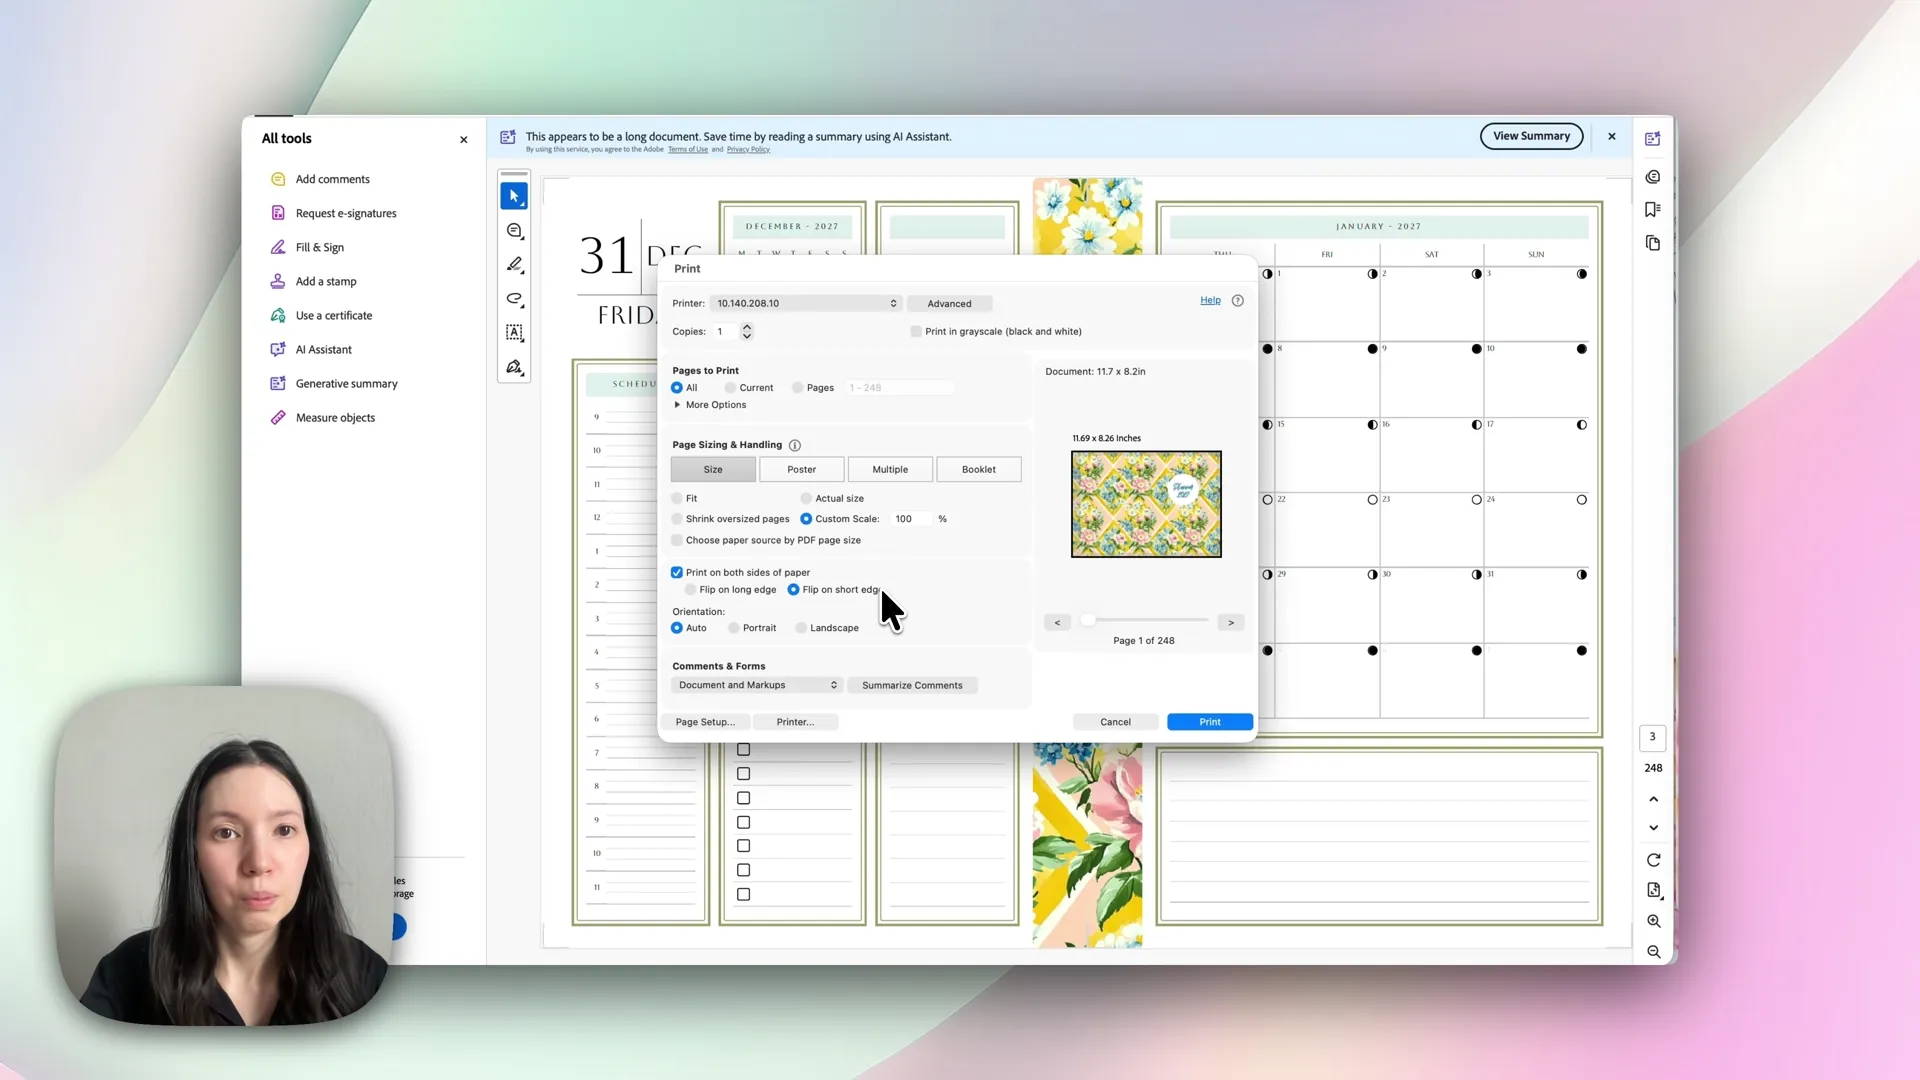Open Add comments tool
This screenshot has width=1920, height=1080.
320,179
